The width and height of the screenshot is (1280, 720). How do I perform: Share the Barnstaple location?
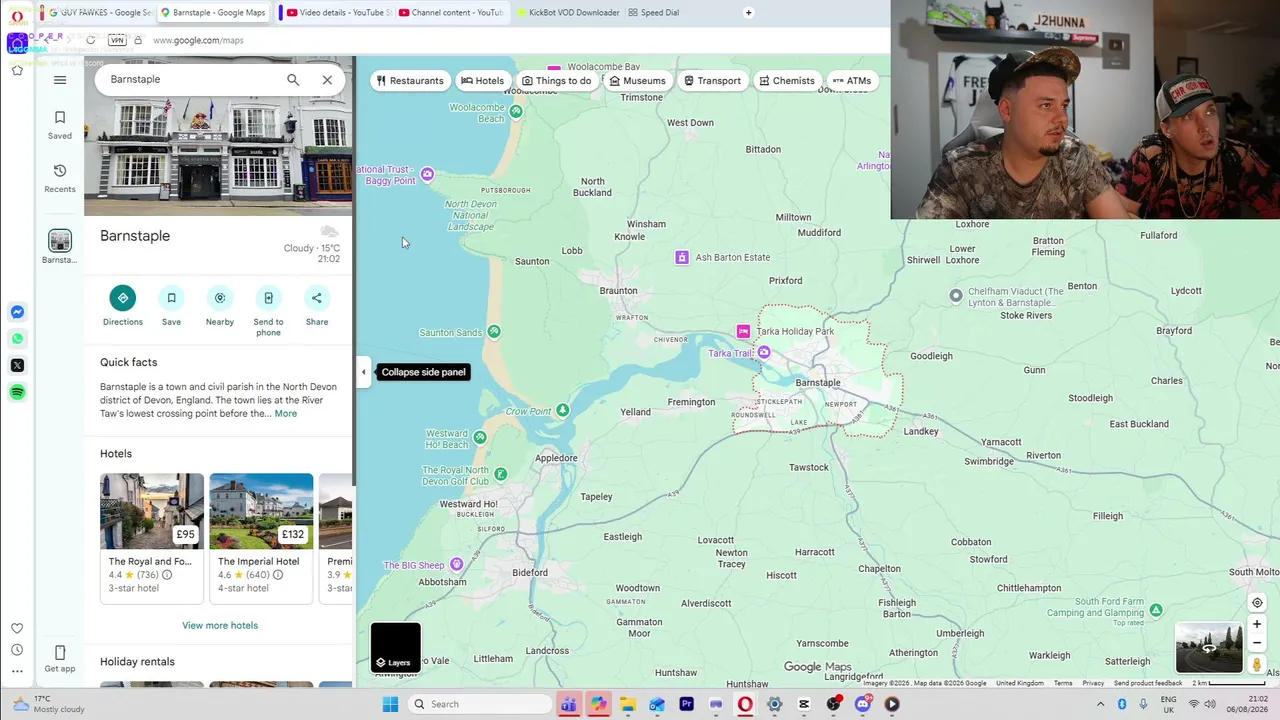317,298
